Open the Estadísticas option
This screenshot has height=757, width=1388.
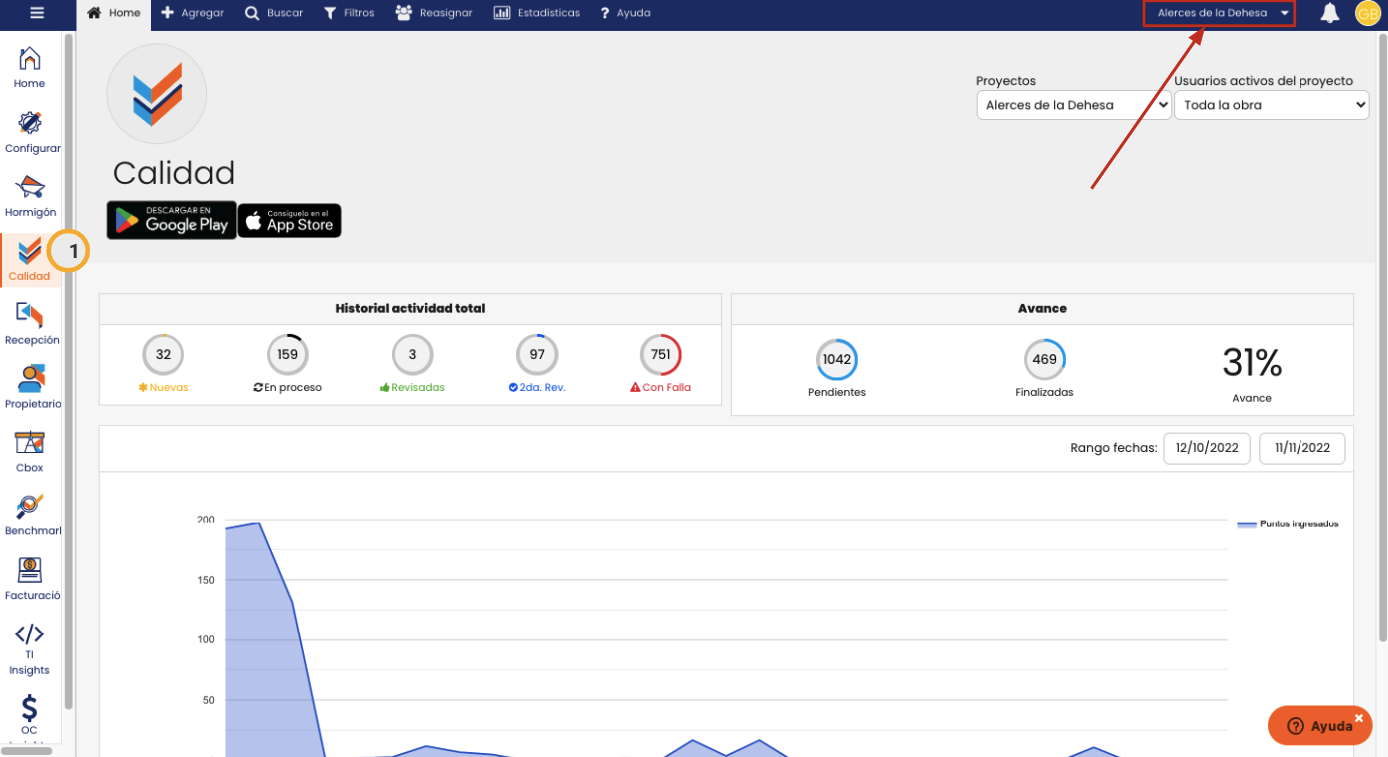537,13
